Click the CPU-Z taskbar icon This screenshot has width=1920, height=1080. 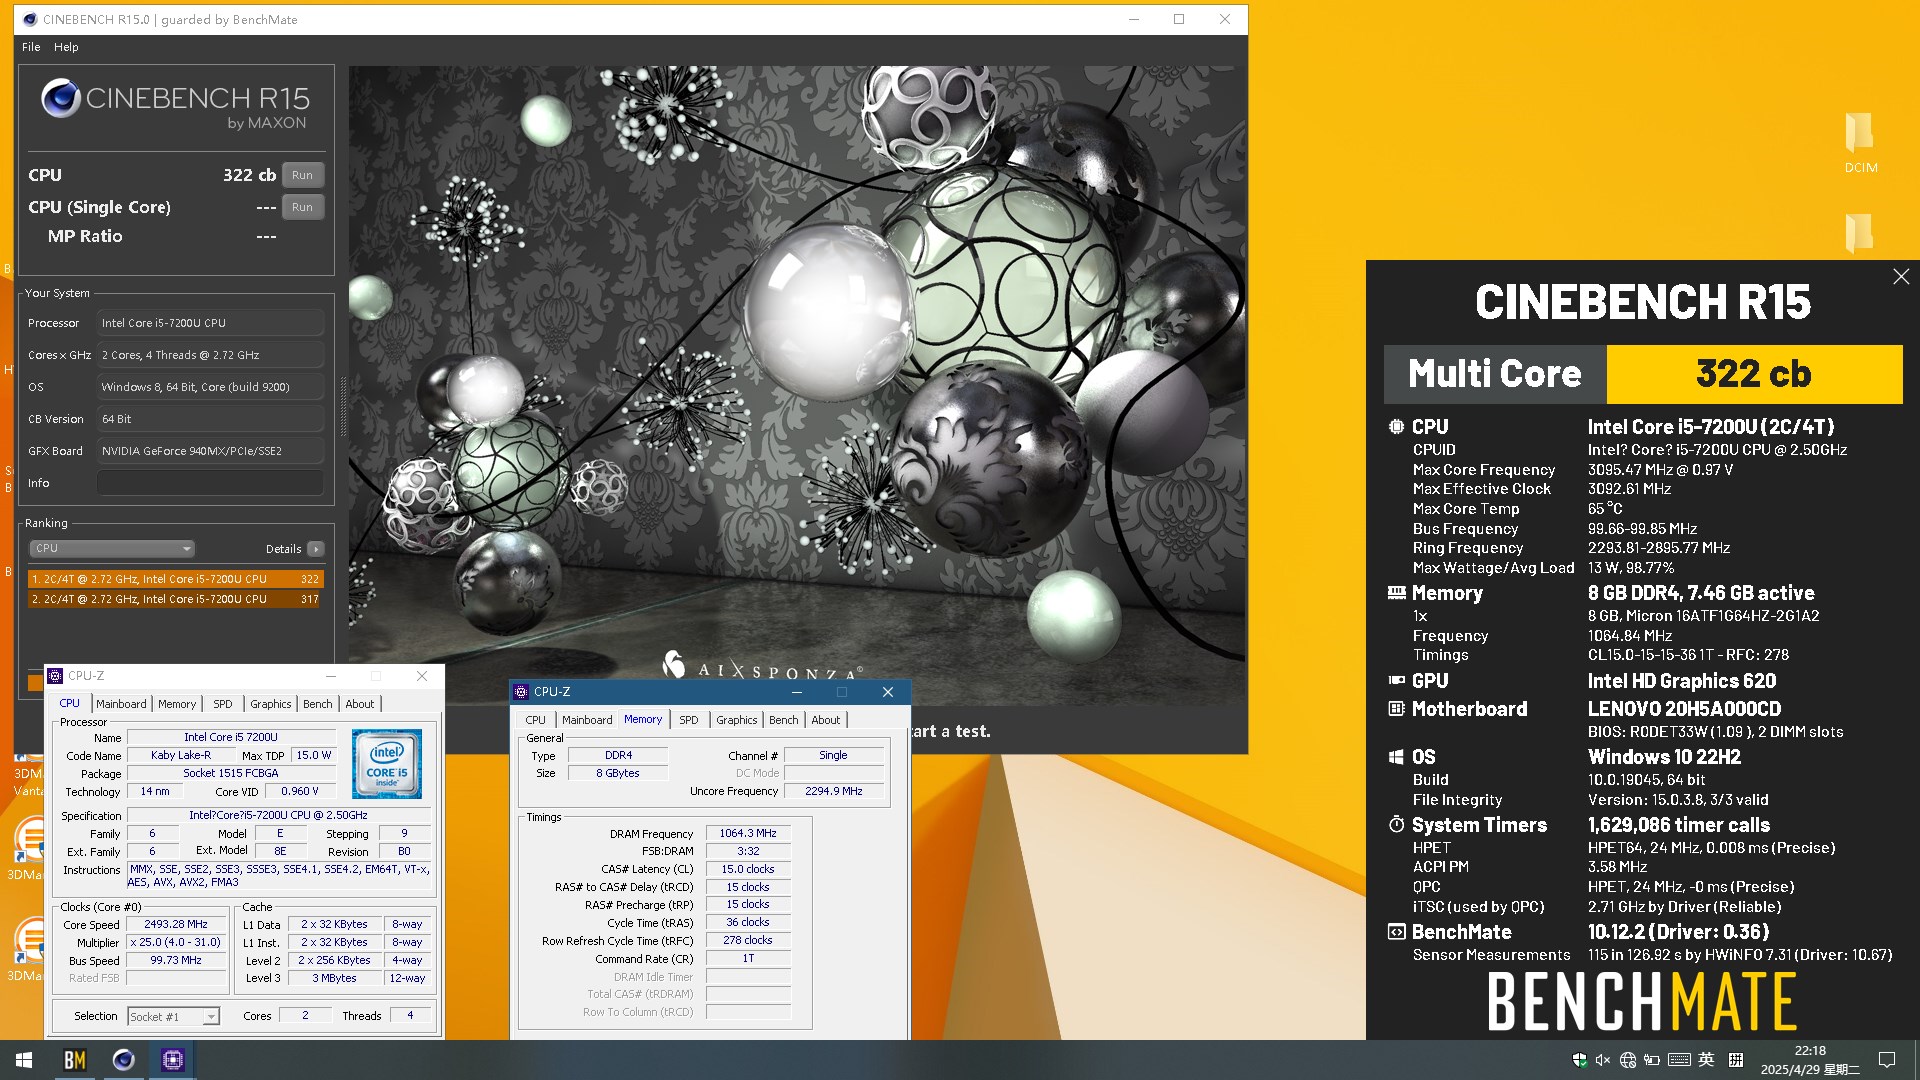click(173, 1060)
